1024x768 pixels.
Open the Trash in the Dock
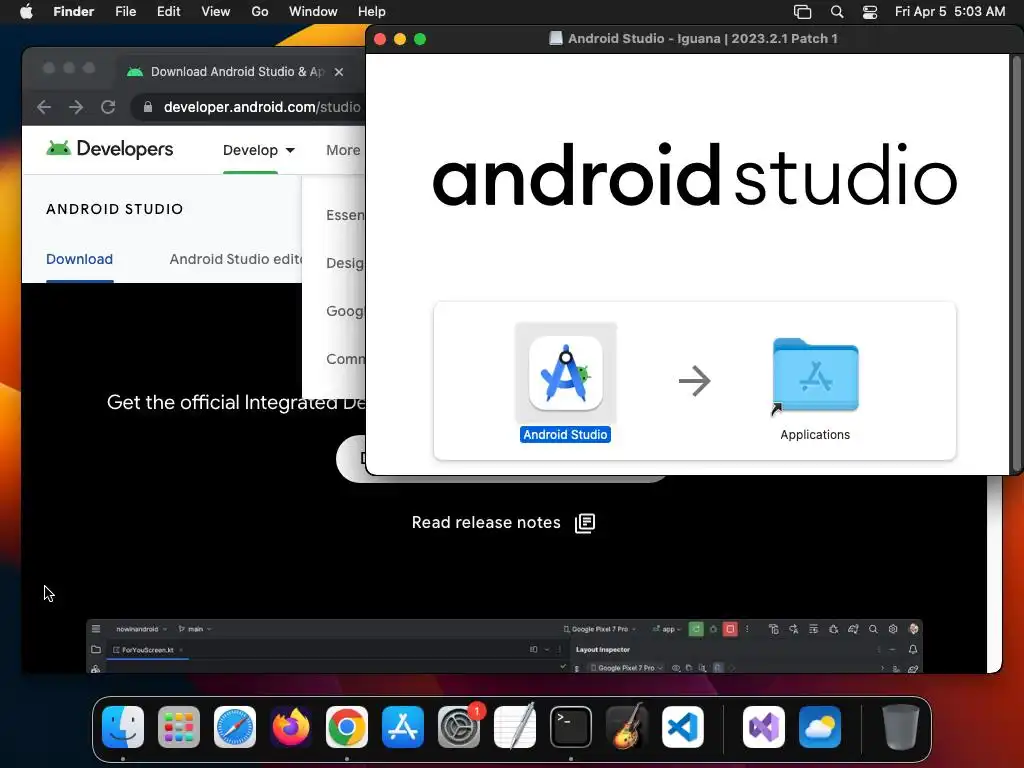[x=901, y=727]
